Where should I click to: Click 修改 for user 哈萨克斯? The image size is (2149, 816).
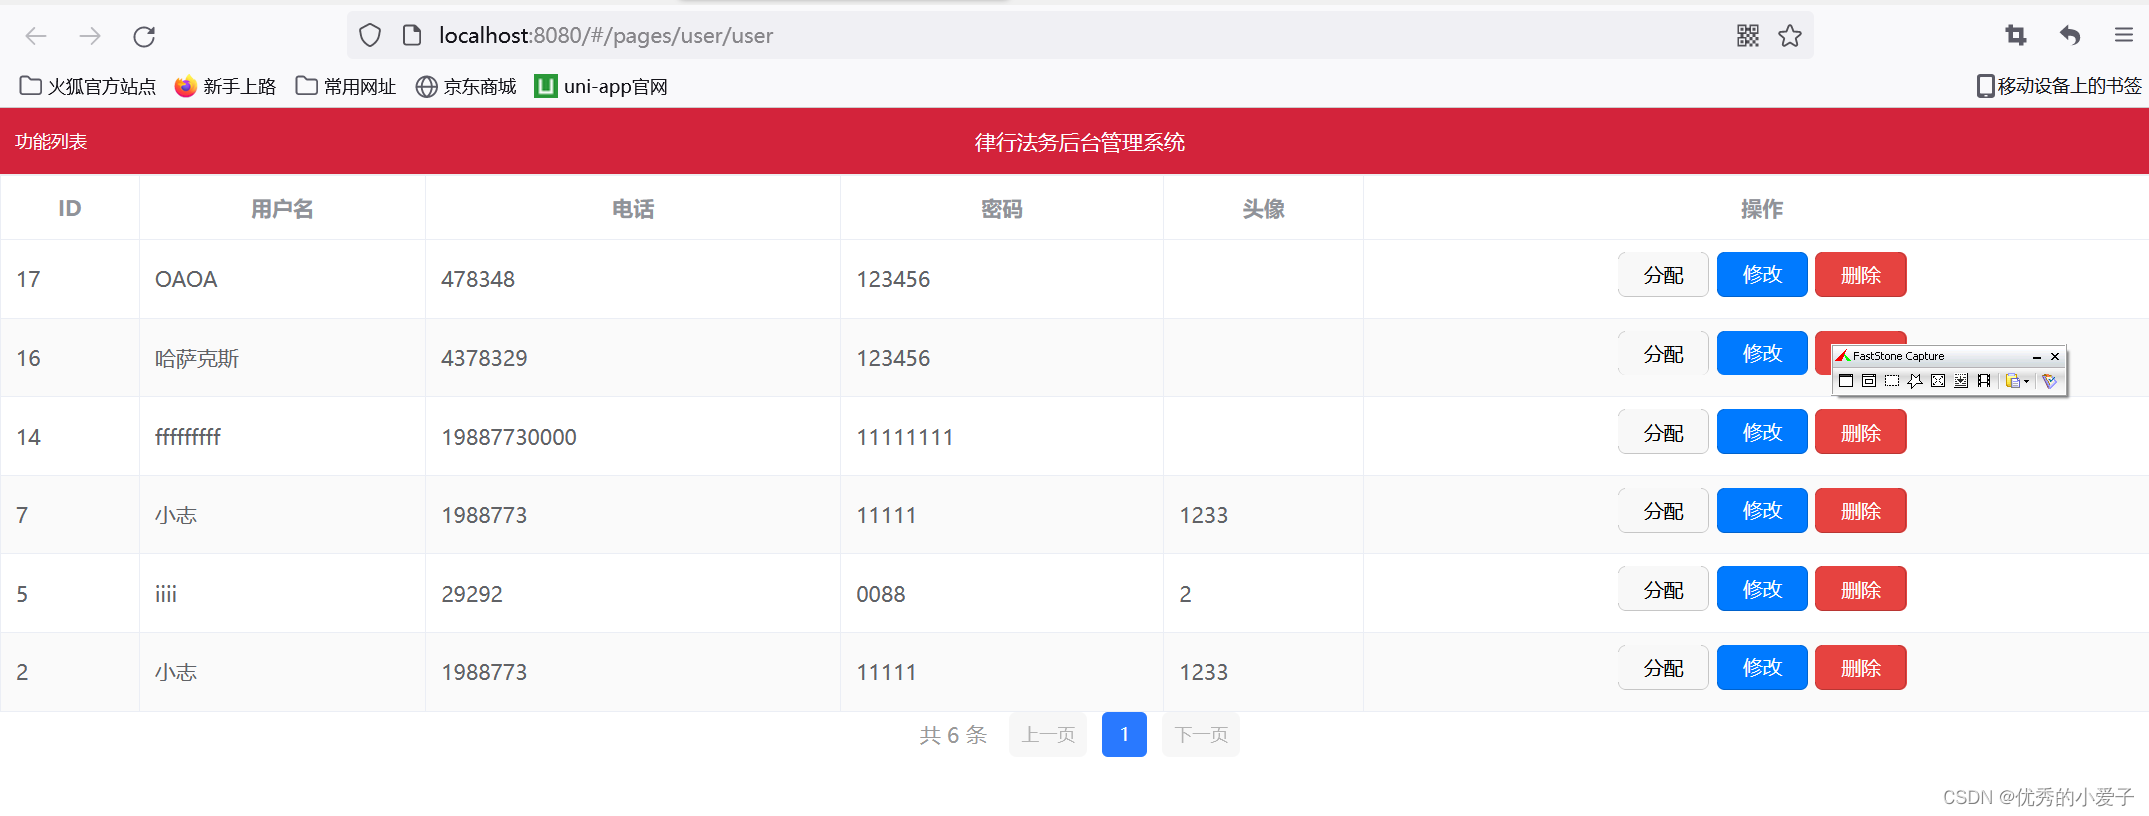click(x=1762, y=354)
